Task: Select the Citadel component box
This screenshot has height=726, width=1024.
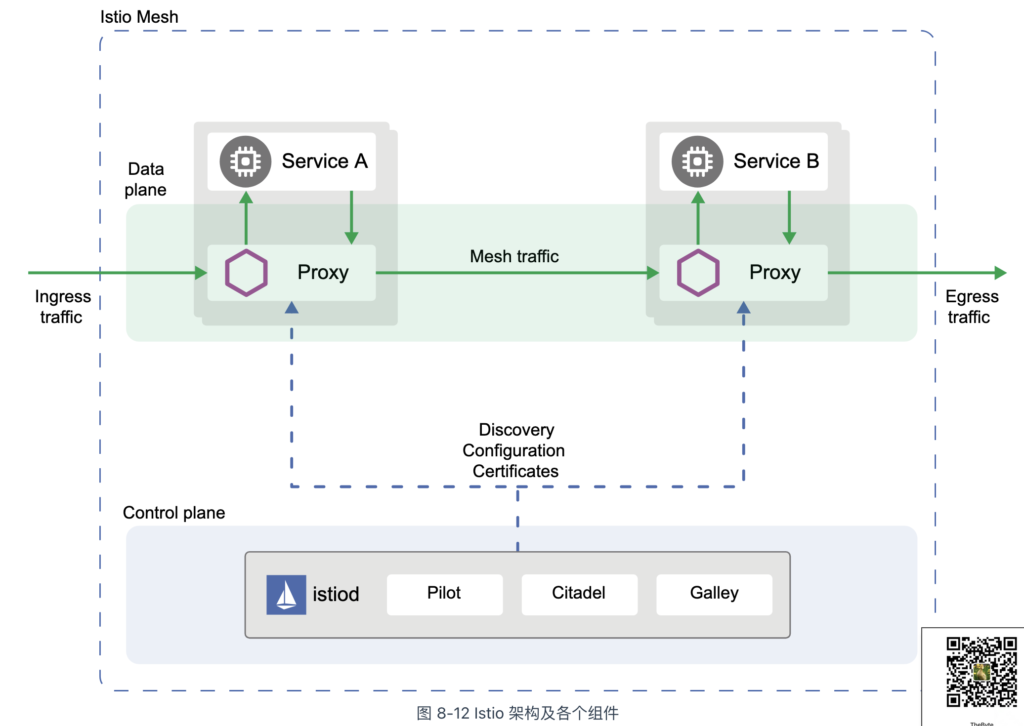Action: point(579,594)
